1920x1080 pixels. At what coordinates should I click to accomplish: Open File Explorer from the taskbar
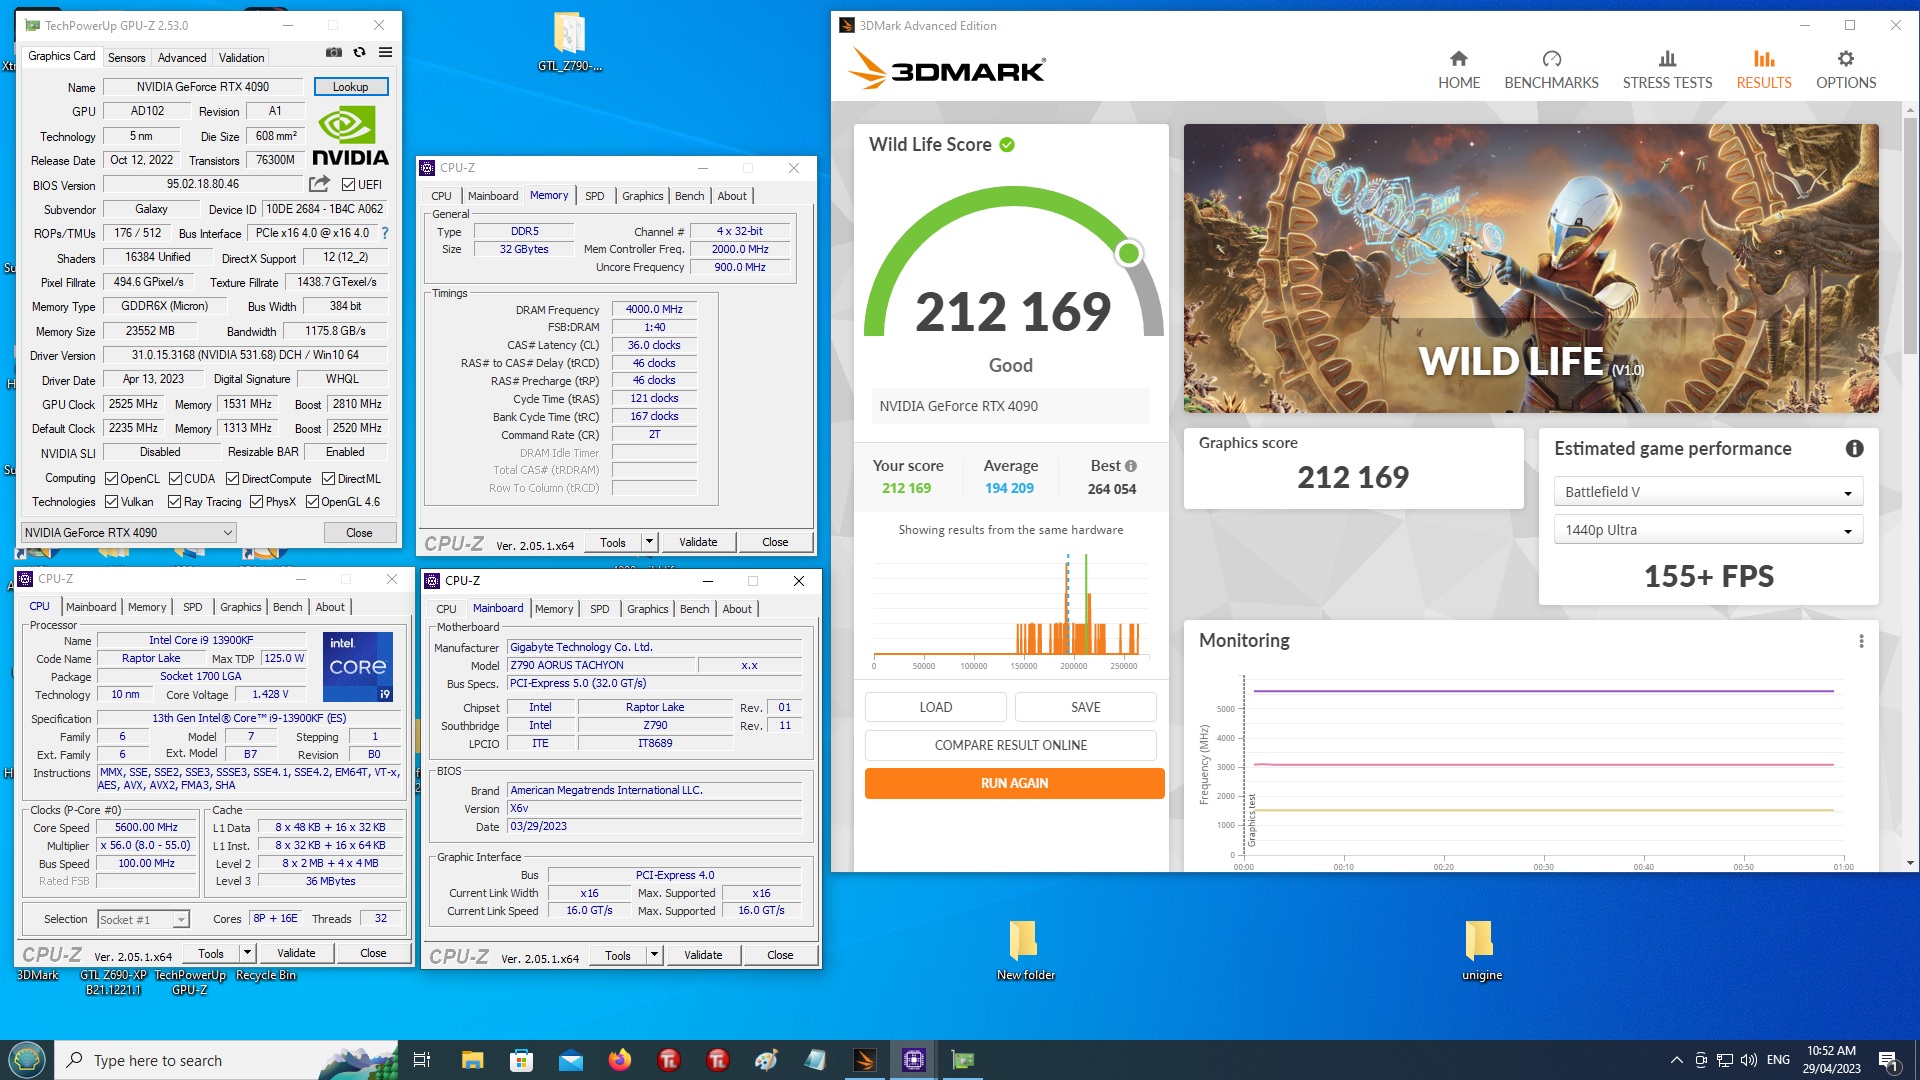click(x=473, y=1060)
